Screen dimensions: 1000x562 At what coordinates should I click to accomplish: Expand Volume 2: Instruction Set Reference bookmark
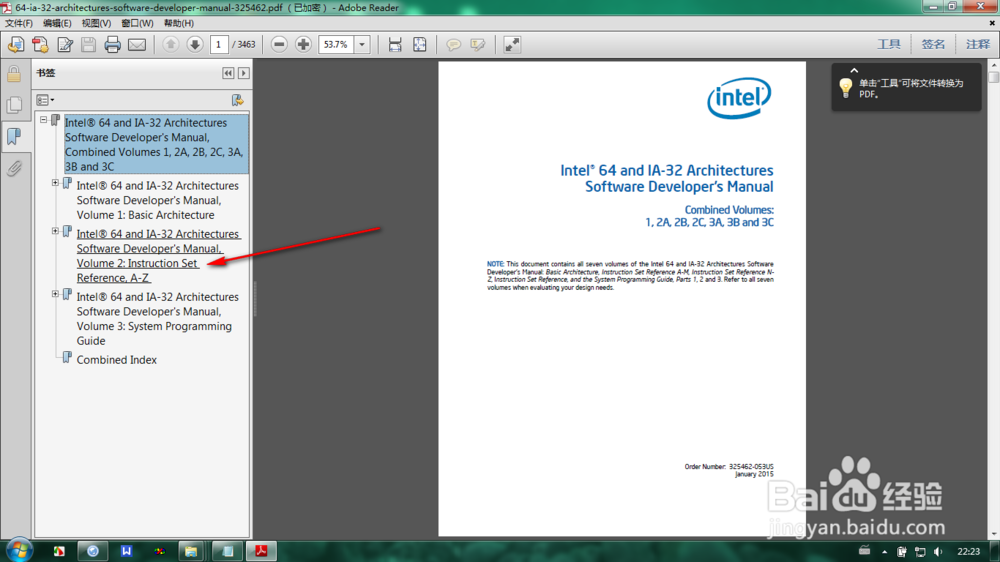point(55,232)
